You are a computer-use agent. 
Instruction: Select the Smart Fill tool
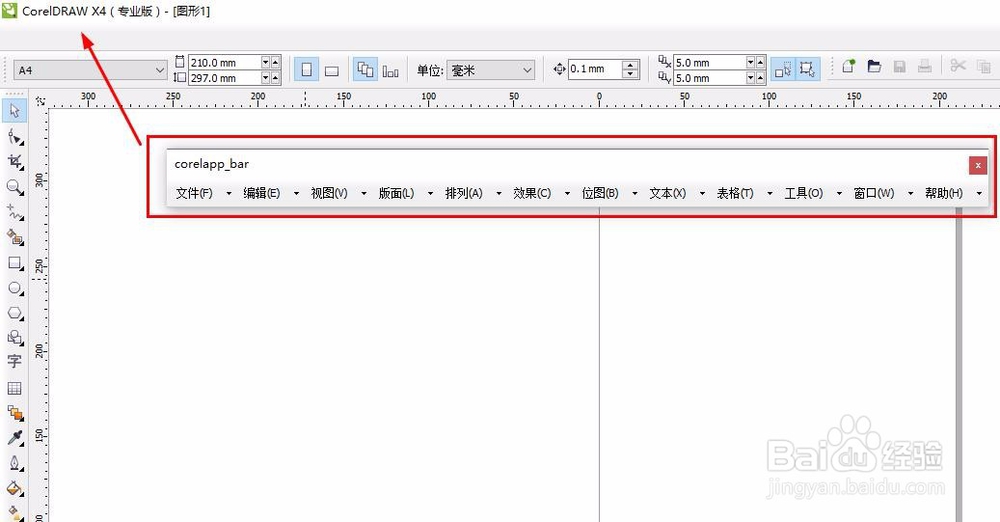(x=14, y=237)
